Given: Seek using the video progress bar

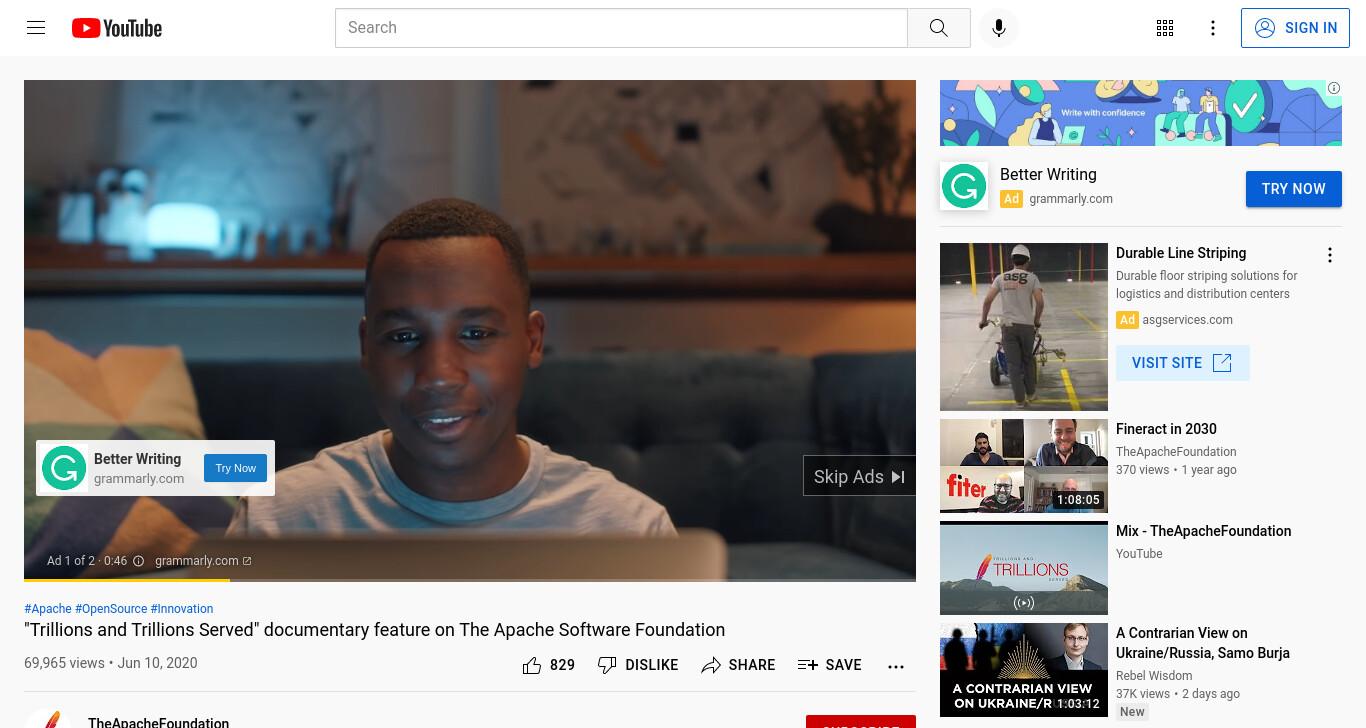Looking at the screenshot, I should 470,580.
